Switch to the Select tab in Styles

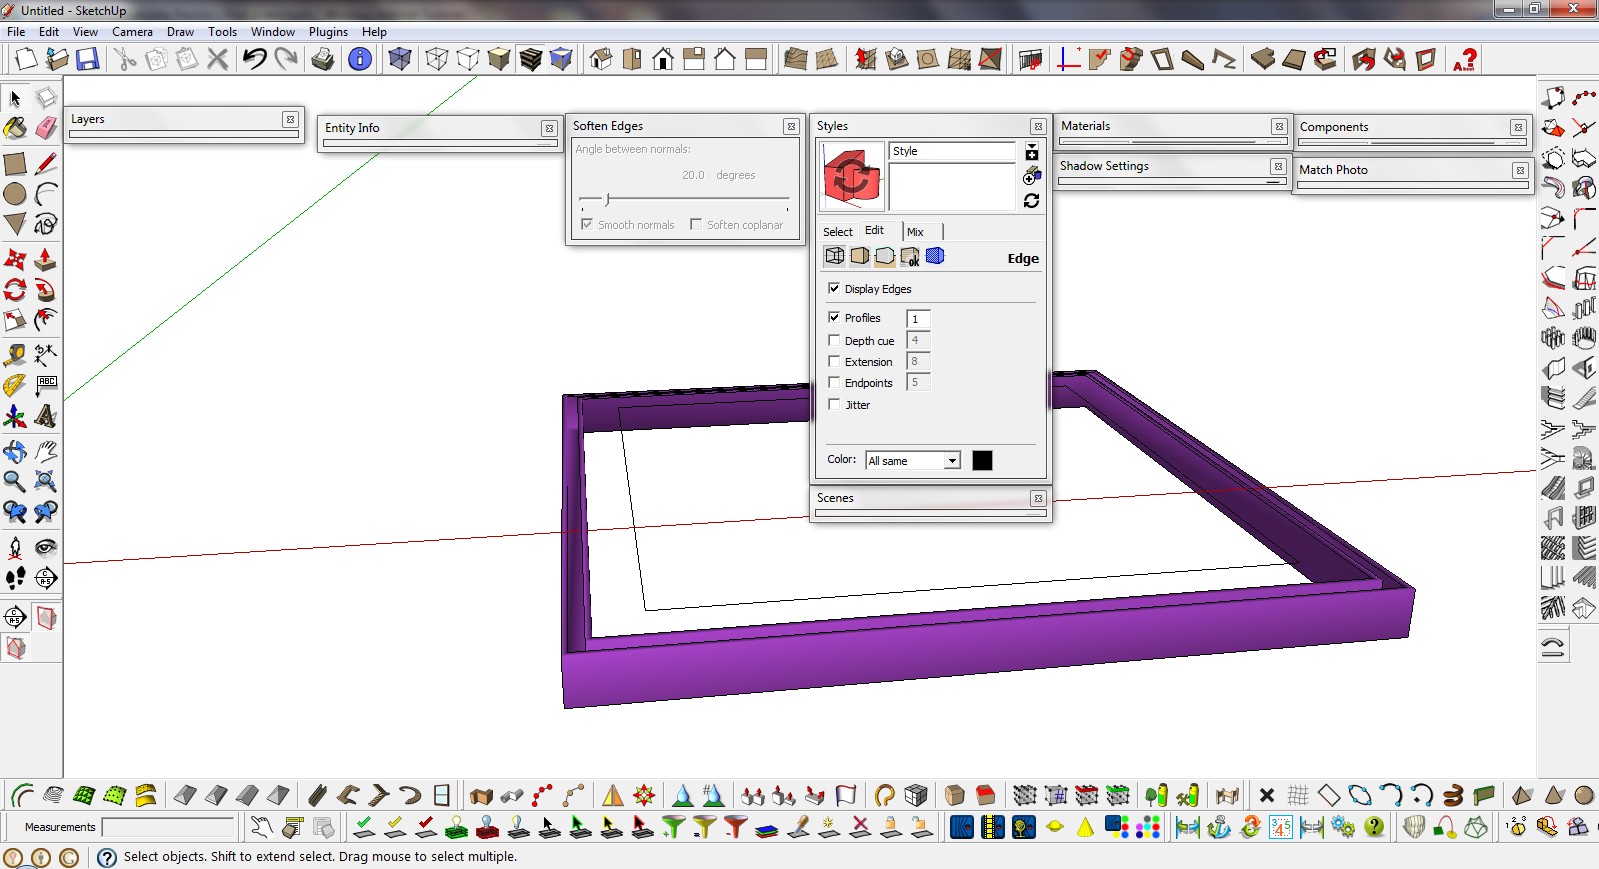pos(837,232)
